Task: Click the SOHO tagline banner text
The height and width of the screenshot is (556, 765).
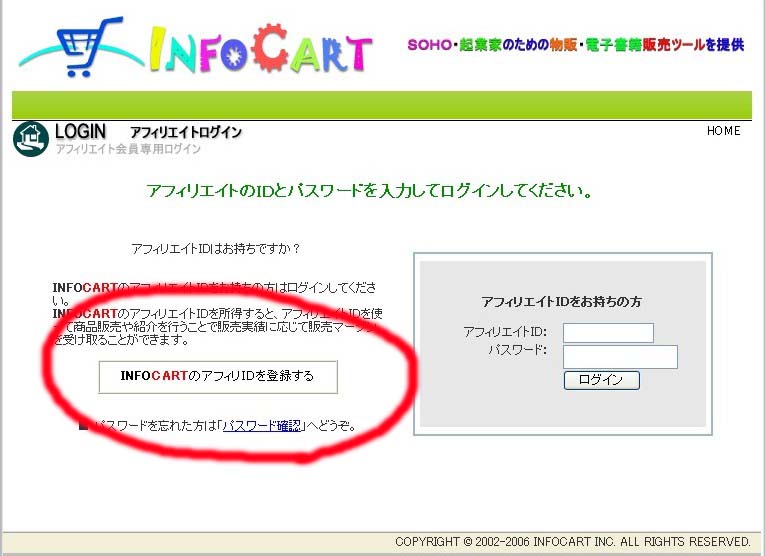Action: (x=576, y=45)
